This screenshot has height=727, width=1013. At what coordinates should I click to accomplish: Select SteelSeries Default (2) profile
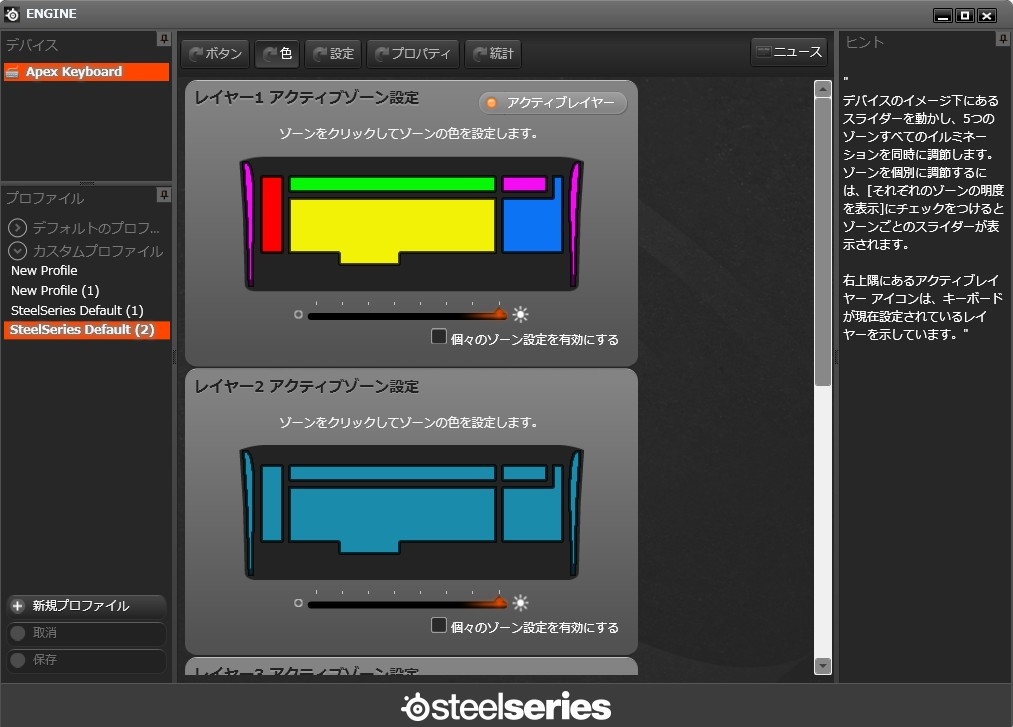[x=87, y=330]
